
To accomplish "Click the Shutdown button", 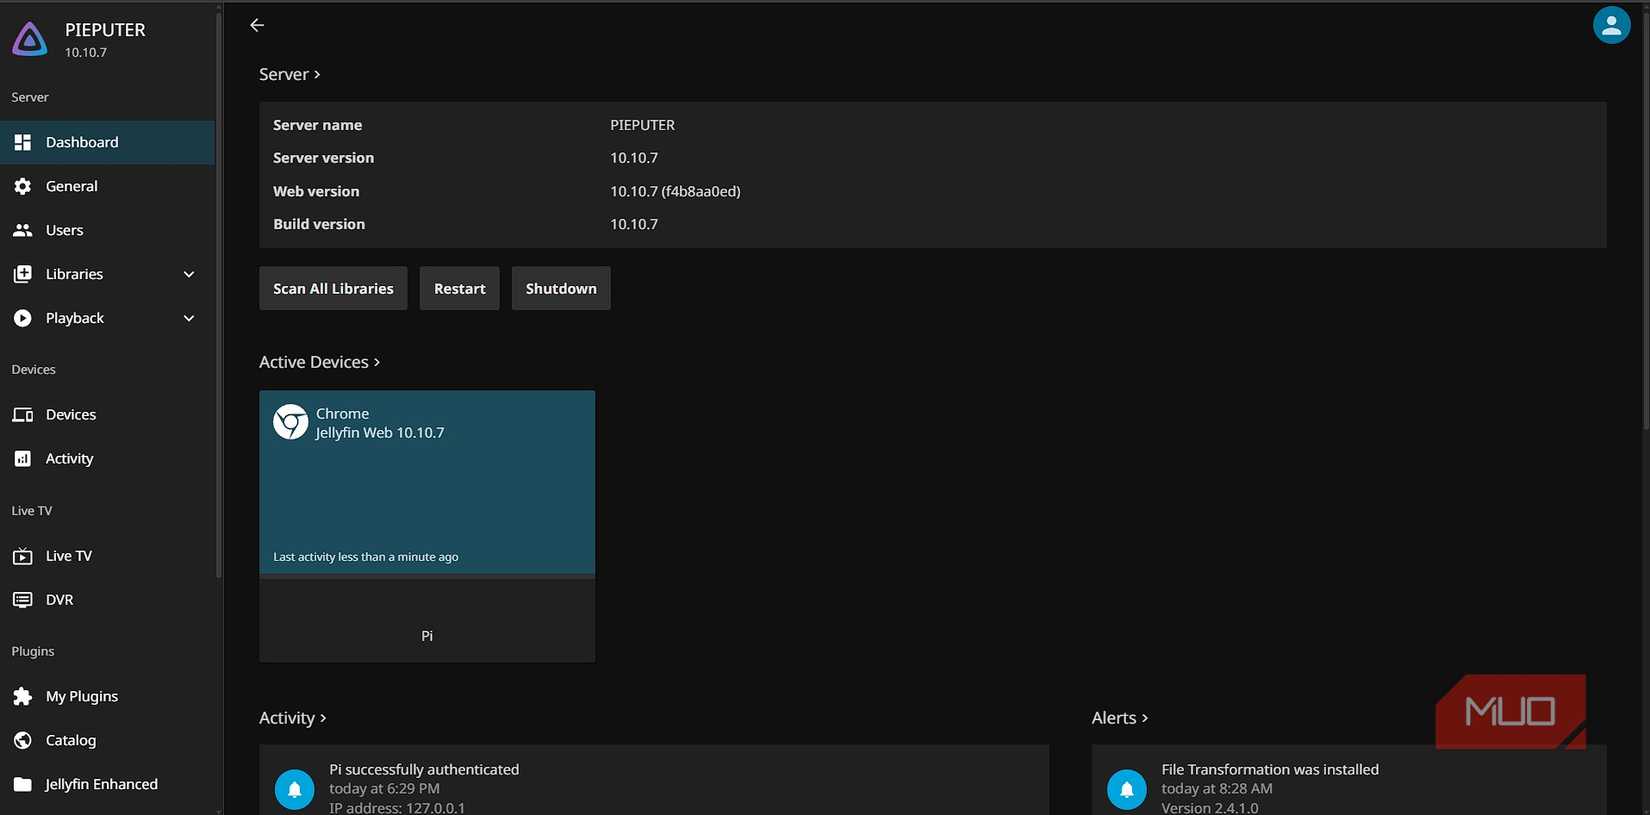I will (561, 288).
